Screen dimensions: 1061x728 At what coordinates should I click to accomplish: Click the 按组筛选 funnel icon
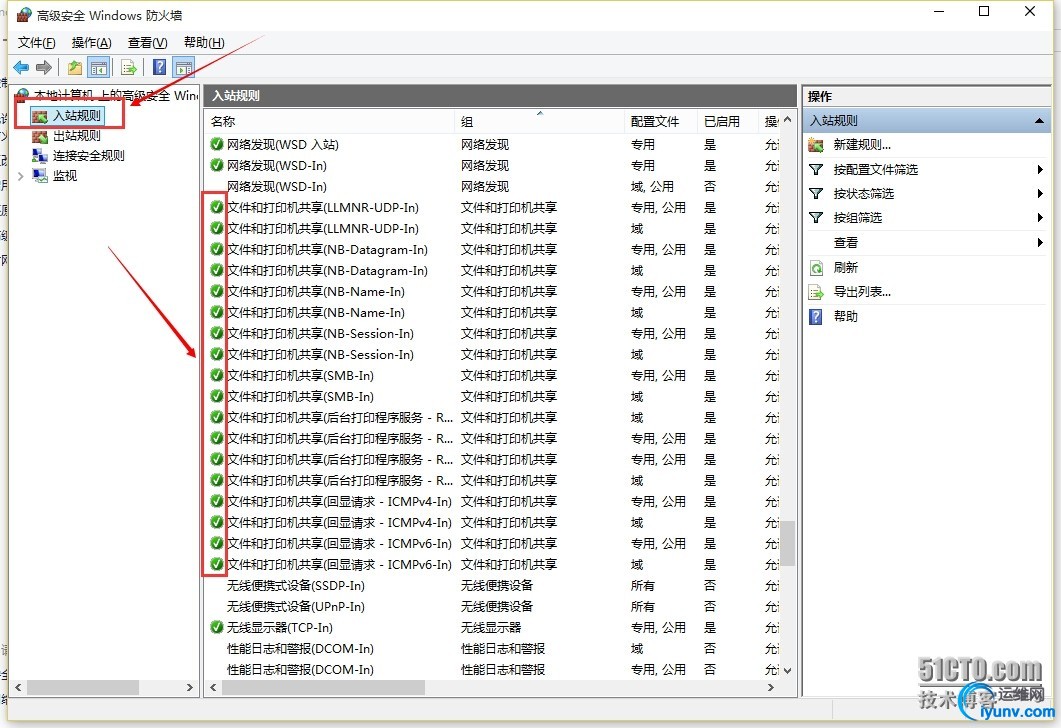817,217
